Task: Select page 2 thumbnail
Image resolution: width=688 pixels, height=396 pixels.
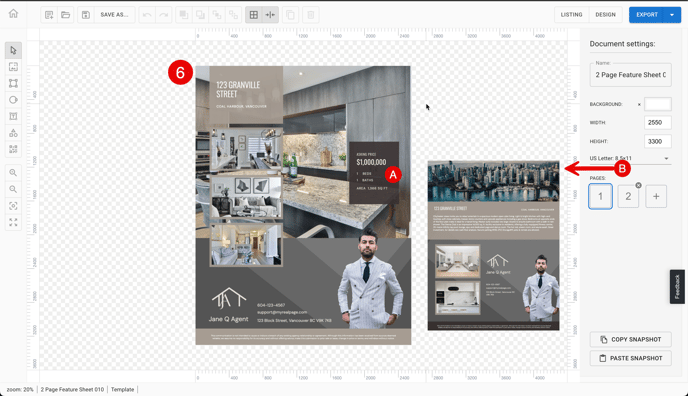Action: pos(628,196)
